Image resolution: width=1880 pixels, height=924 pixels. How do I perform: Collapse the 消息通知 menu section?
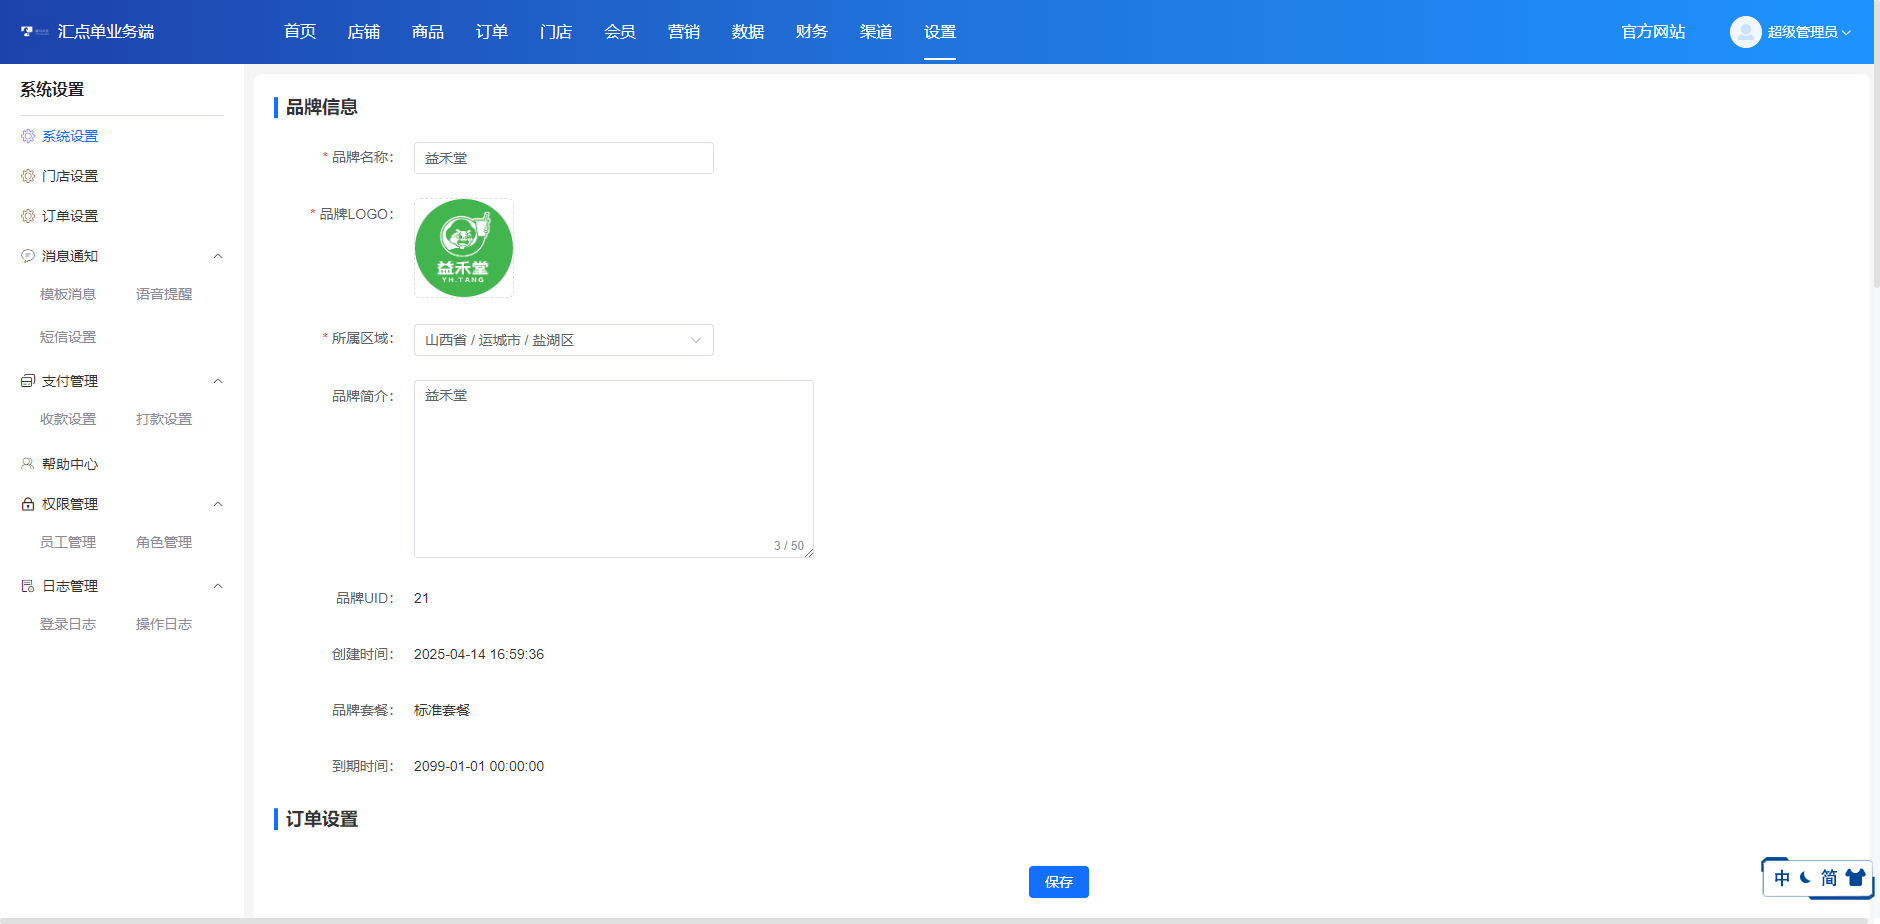(218, 256)
